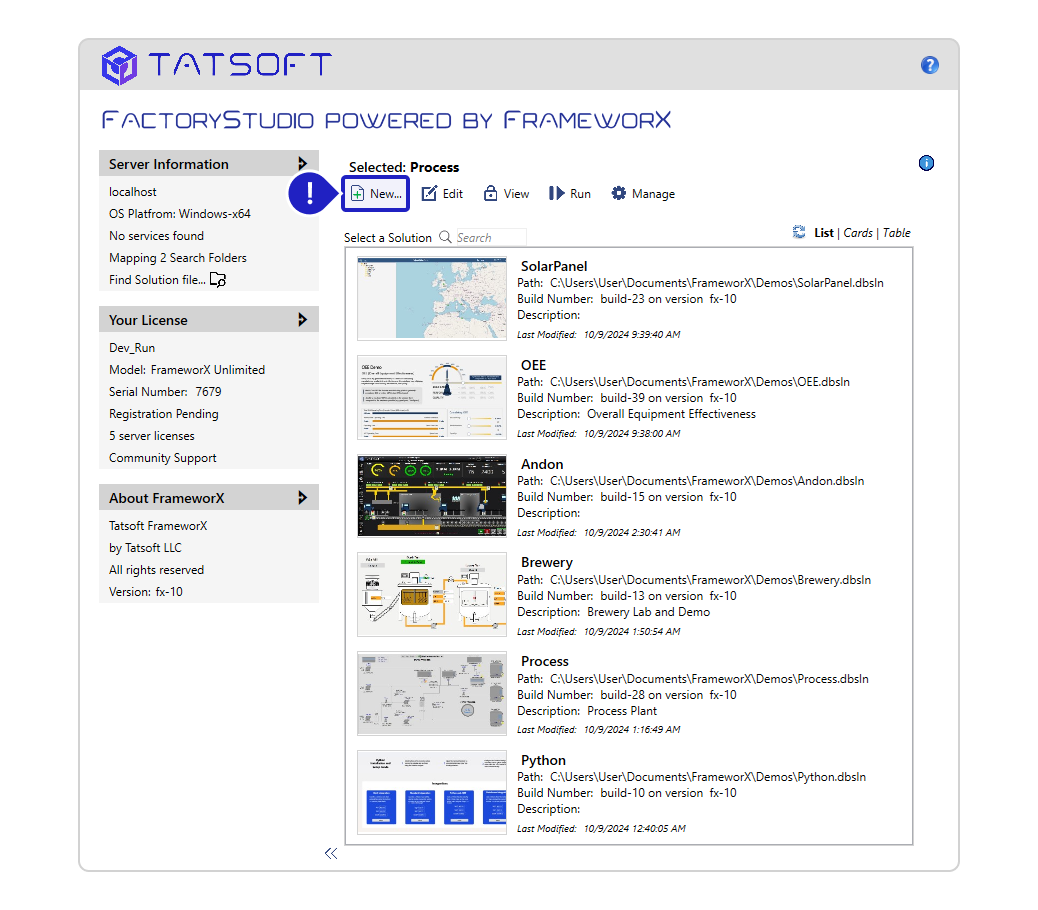The image size is (1038, 910).
Task: Click the Edit pencil icon
Action: 429,193
